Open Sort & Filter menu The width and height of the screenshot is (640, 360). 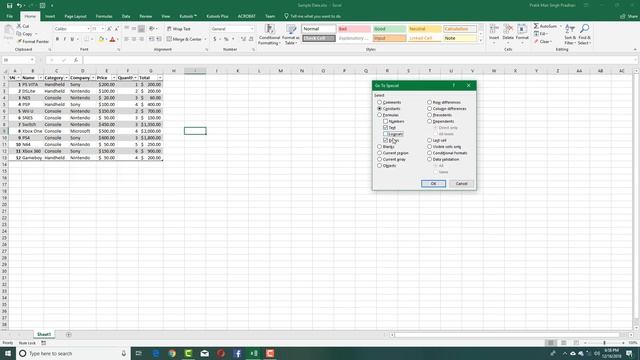570,34
